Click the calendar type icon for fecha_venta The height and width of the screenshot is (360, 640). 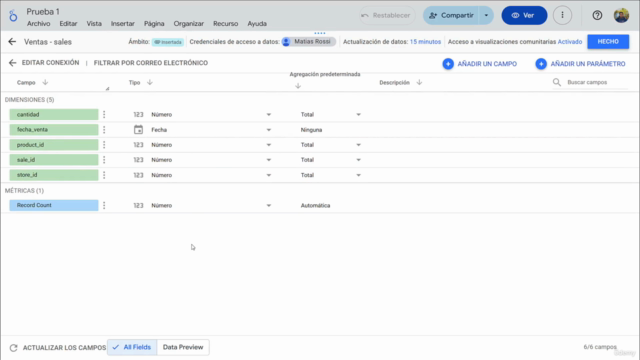(x=138, y=130)
